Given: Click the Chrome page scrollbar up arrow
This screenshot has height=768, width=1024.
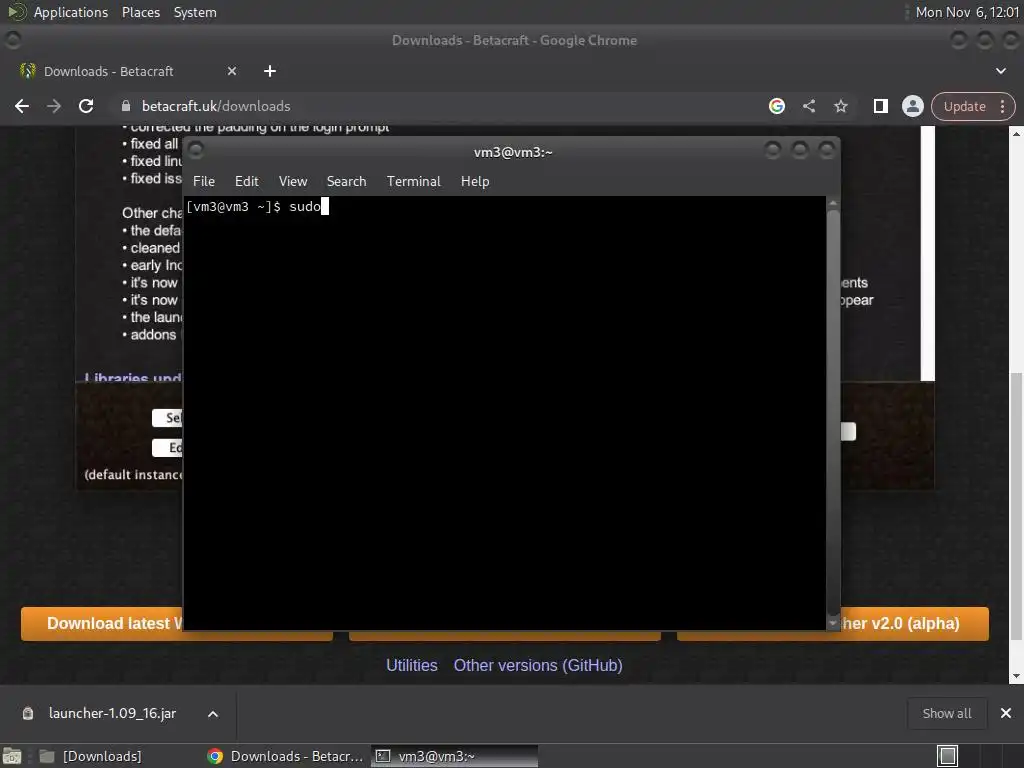Looking at the screenshot, I should tap(1016, 134).
